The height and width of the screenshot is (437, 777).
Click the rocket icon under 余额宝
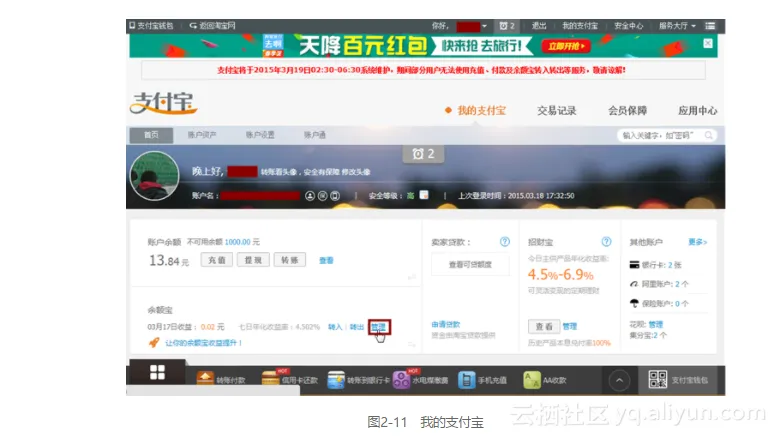(154, 342)
